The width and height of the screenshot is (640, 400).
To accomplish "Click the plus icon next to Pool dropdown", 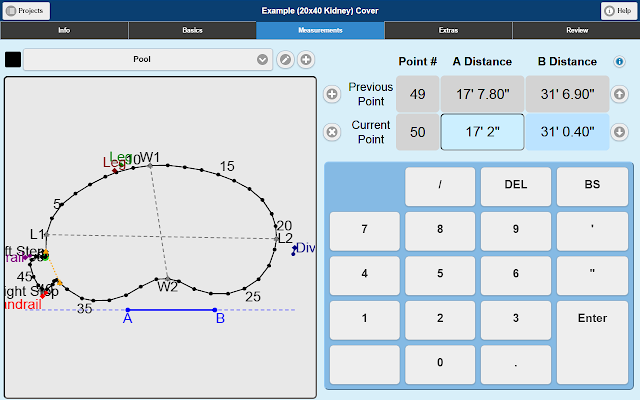I will point(306,60).
